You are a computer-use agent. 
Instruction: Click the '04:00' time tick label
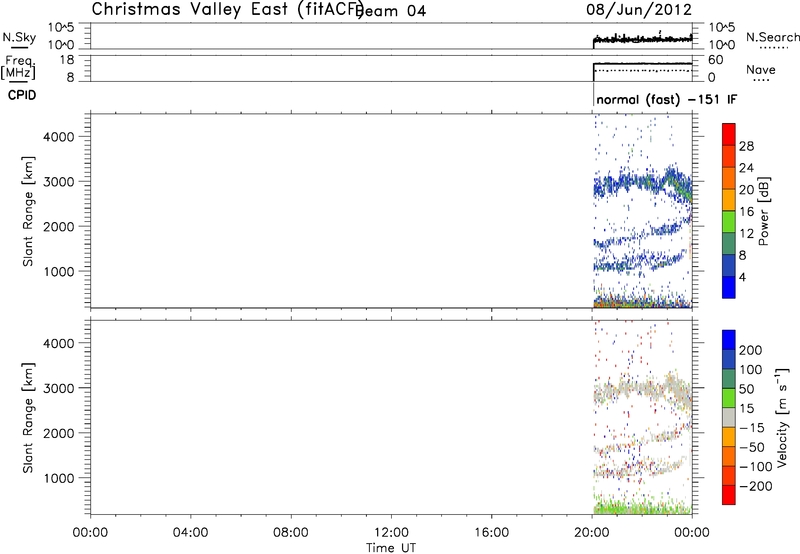click(x=190, y=533)
